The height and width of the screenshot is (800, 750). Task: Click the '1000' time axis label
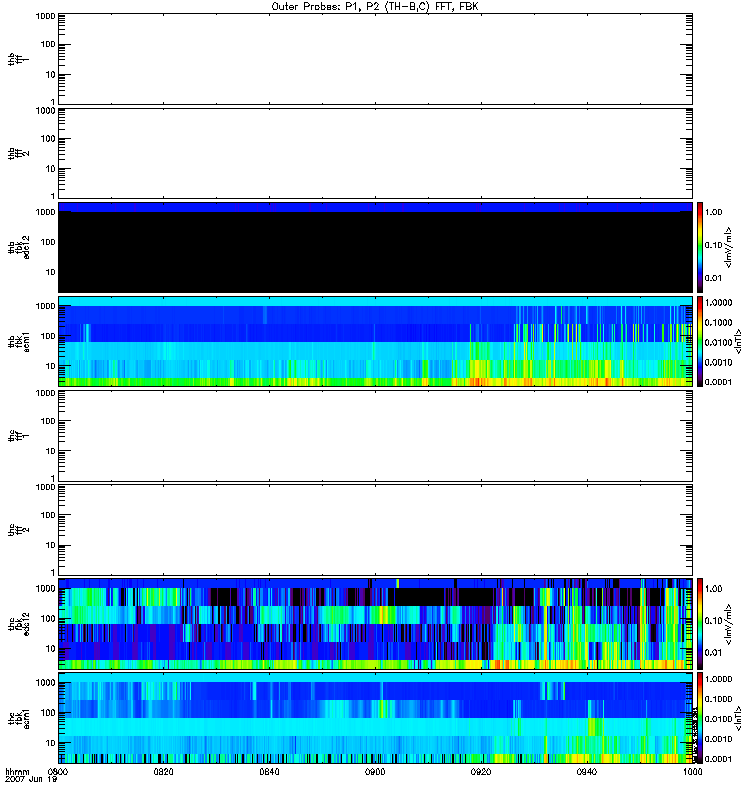tap(692, 772)
